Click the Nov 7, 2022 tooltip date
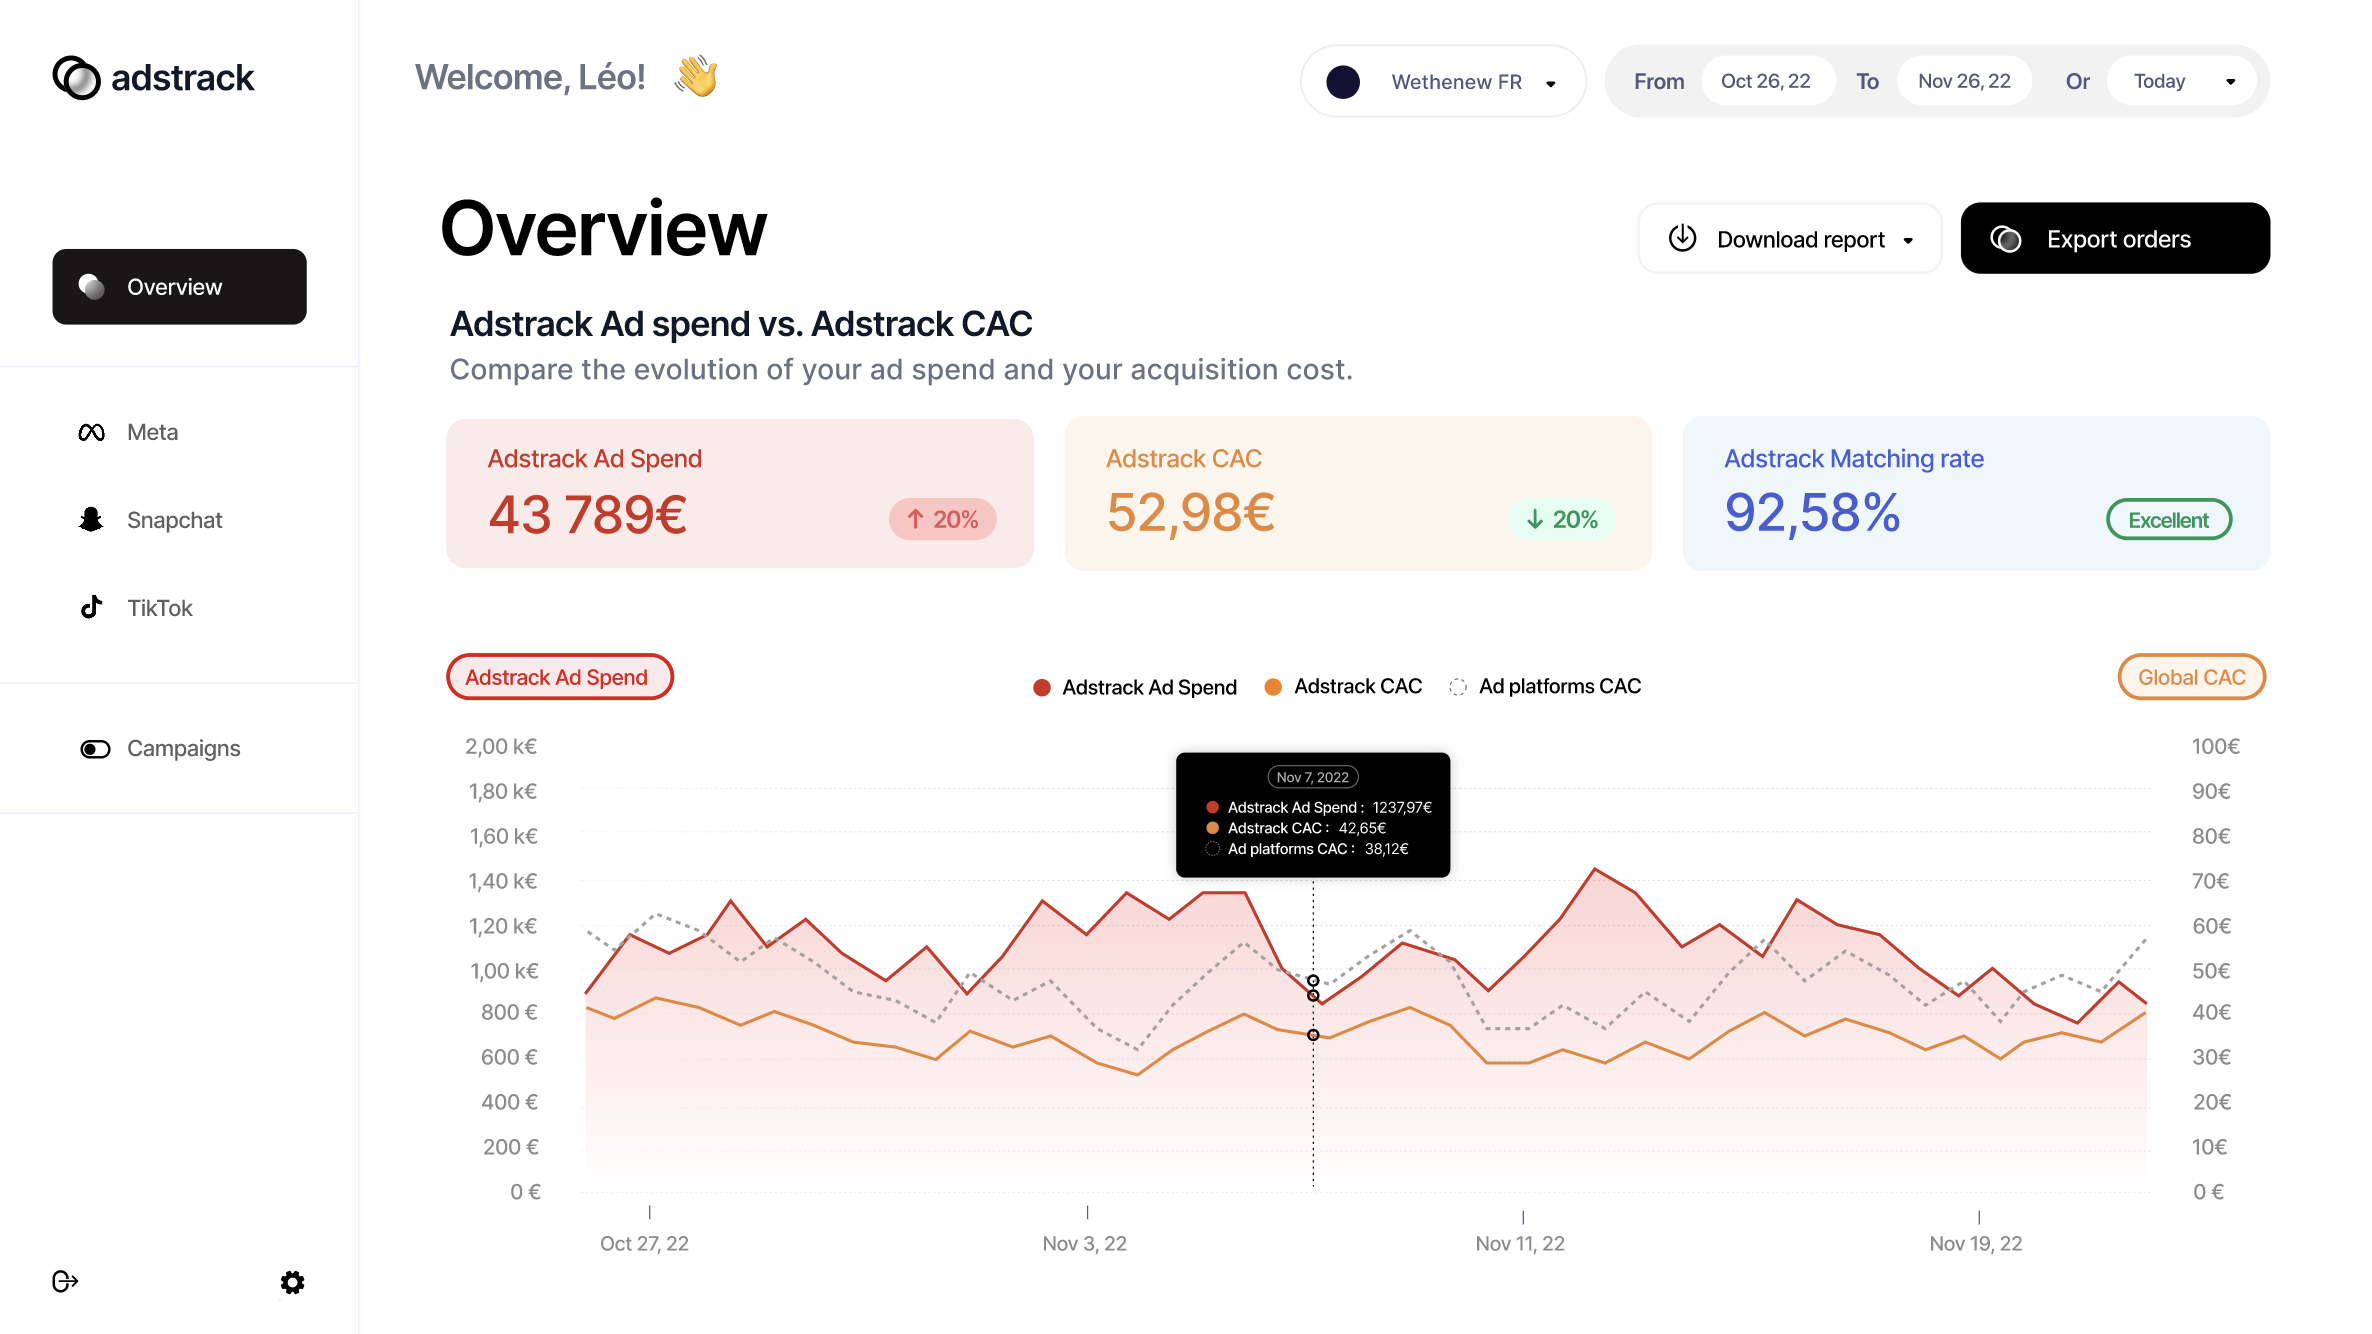 [x=1313, y=777]
